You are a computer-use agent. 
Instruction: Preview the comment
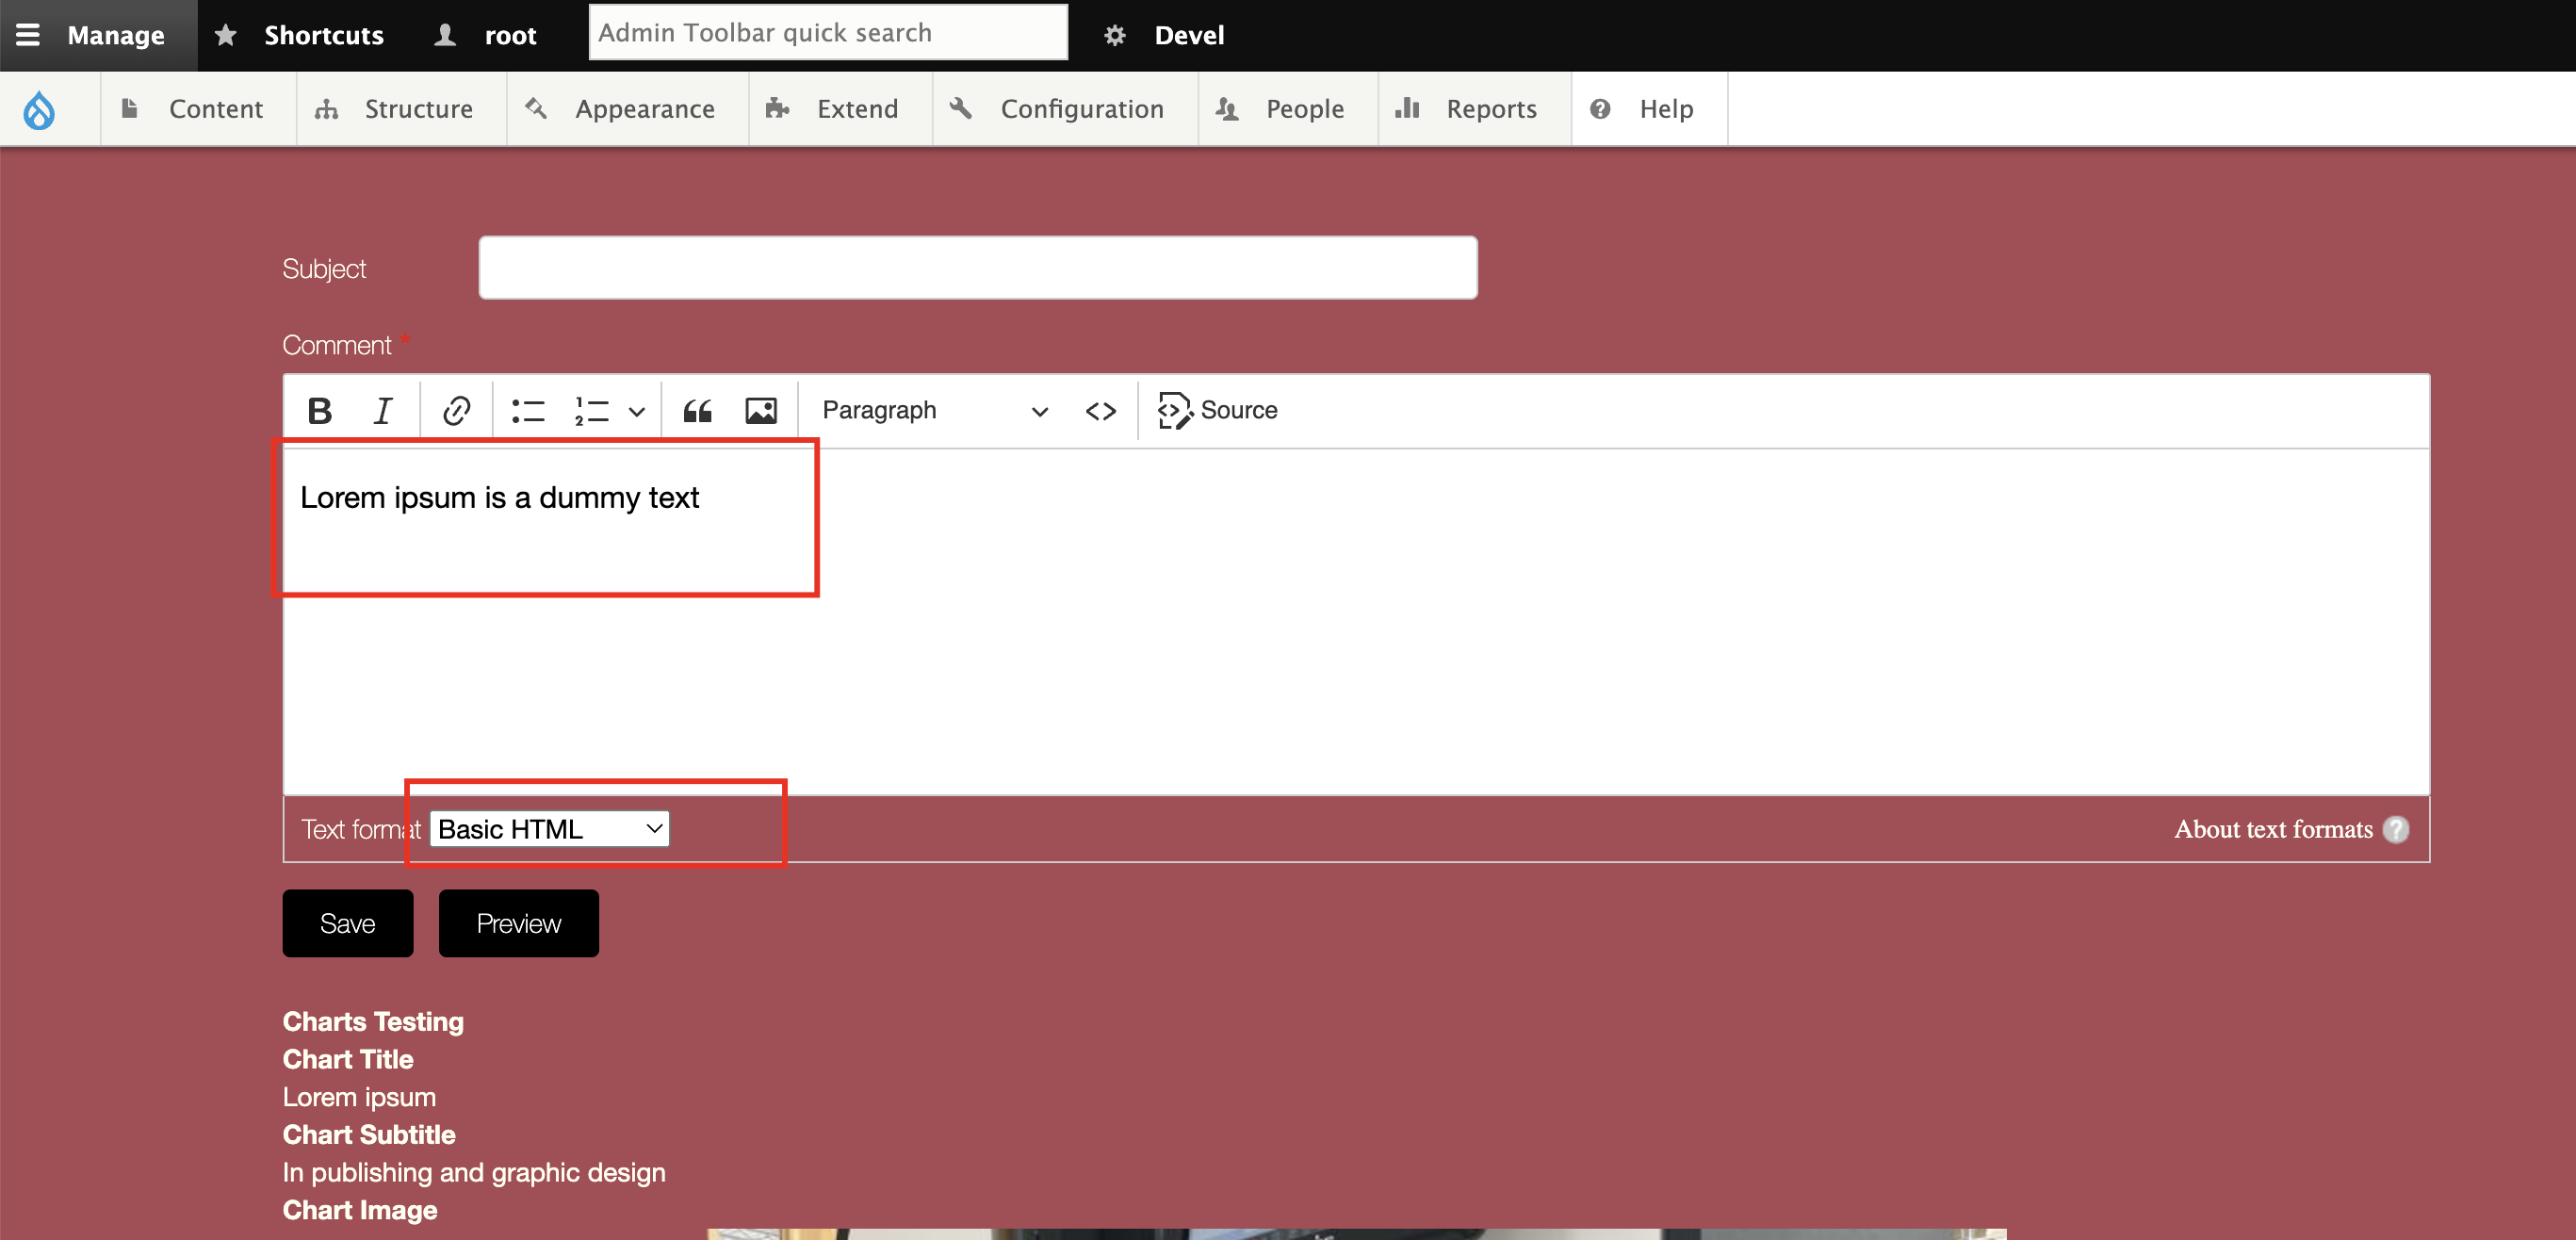(518, 922)
